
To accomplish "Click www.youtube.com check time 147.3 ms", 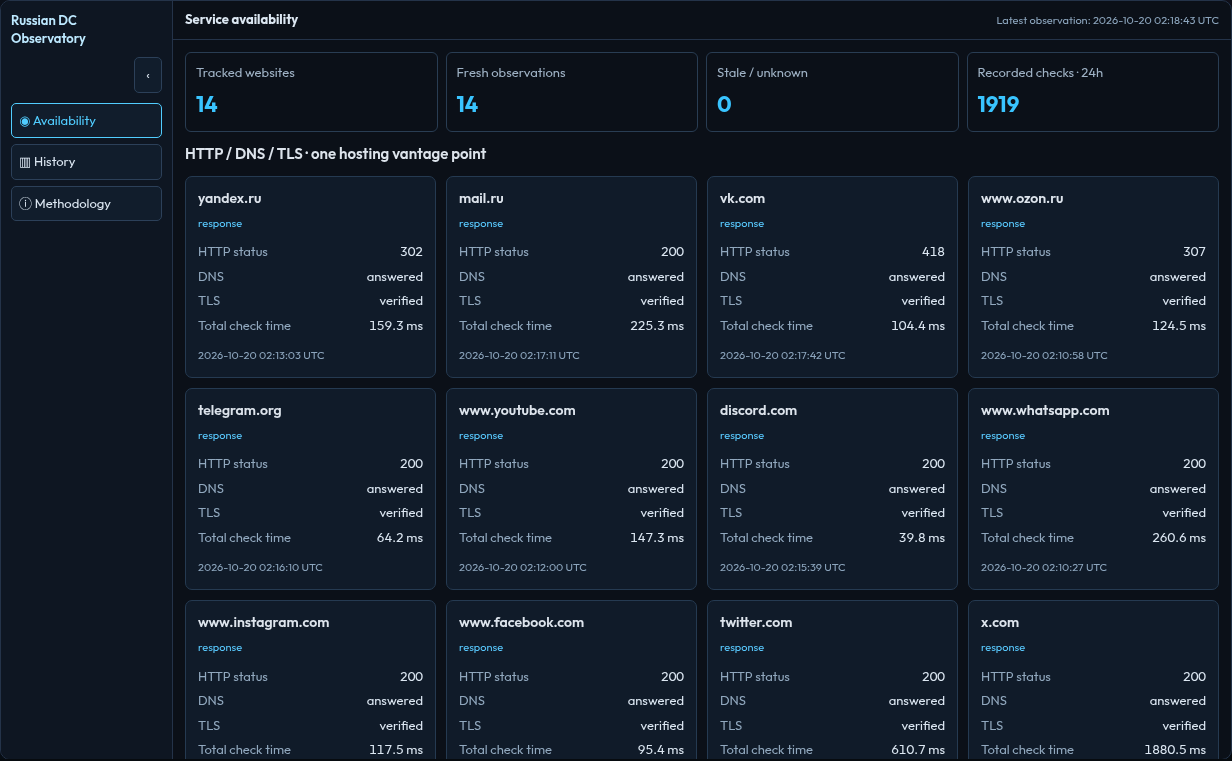I will click(x=657, y=538).
